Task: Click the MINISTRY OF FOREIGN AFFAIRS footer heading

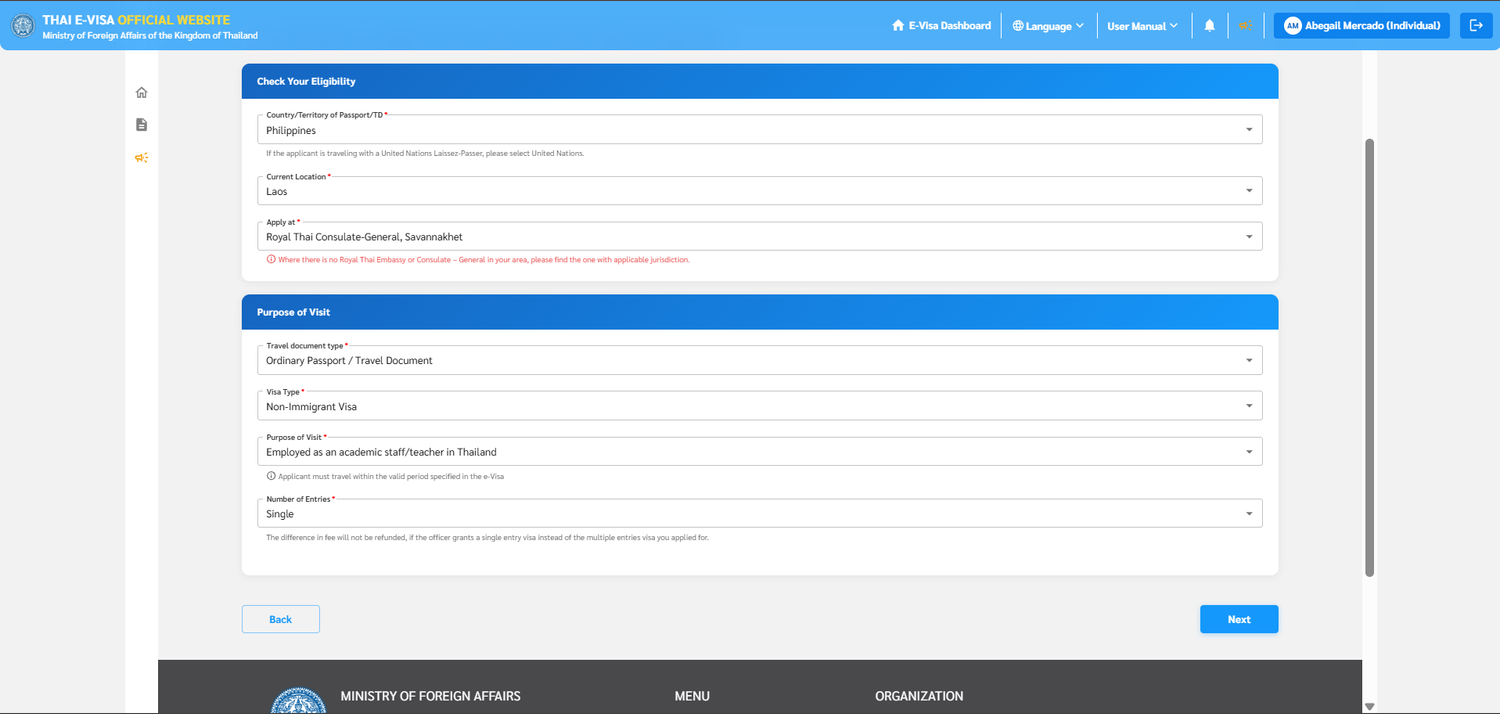Action: click(x=430, y=696)
